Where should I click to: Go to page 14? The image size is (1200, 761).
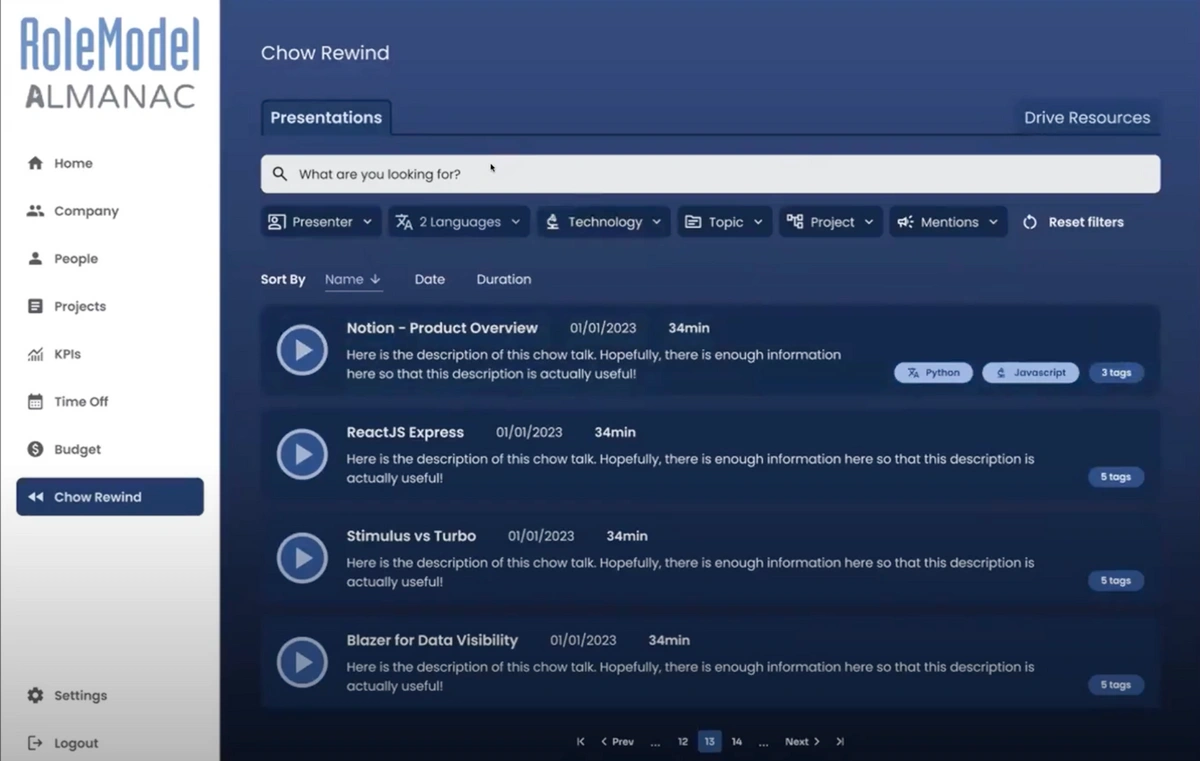(737, 742)
